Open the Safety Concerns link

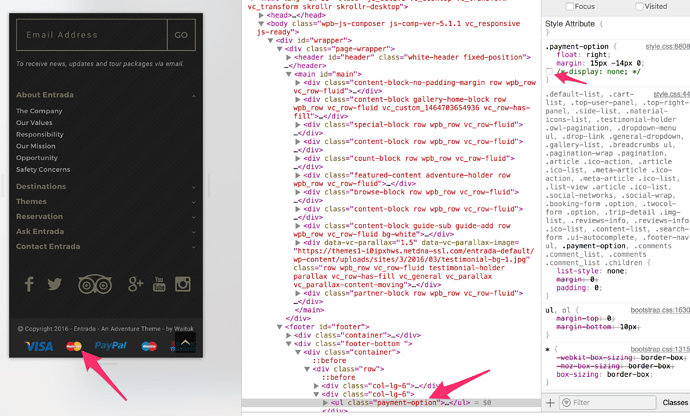(43, 169)
